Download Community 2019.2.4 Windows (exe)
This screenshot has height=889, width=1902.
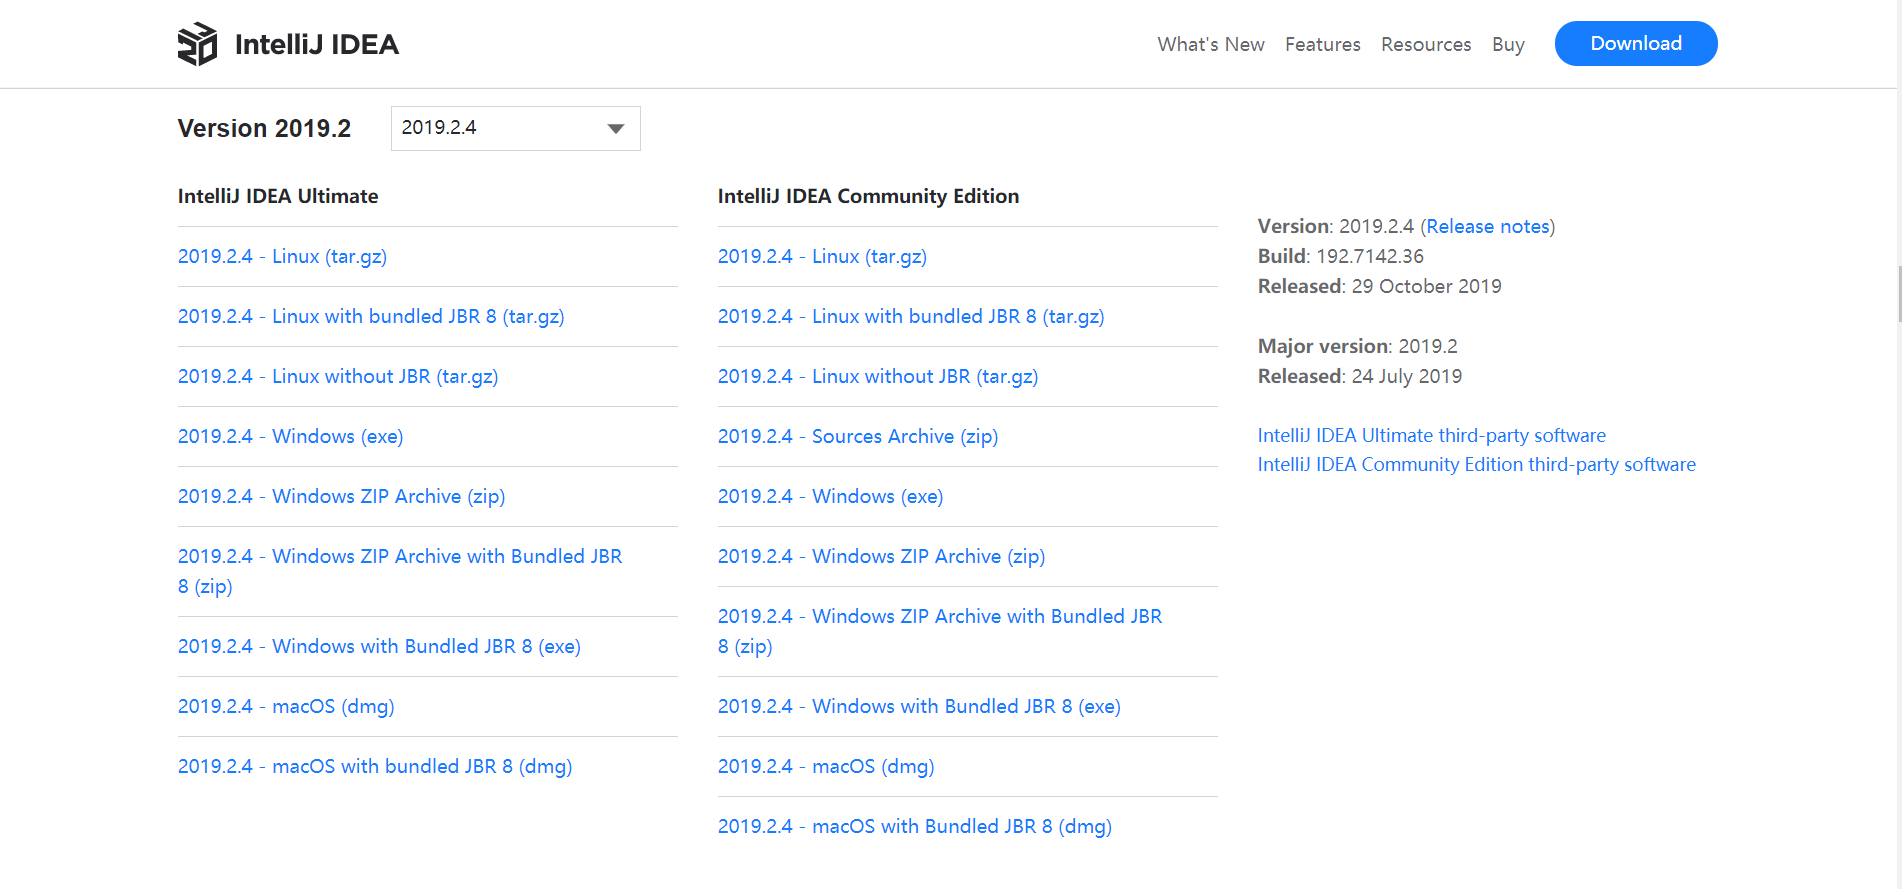(830, 496)
